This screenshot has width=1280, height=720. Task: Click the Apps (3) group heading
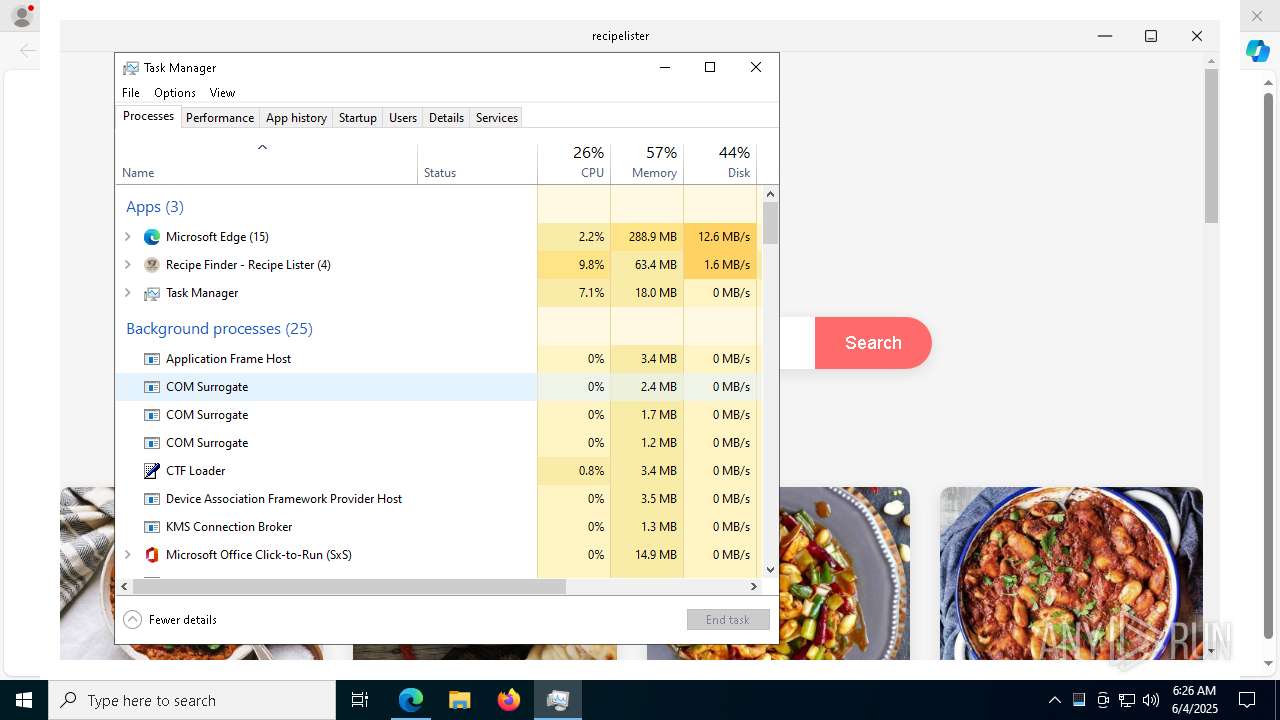point(155,207)
